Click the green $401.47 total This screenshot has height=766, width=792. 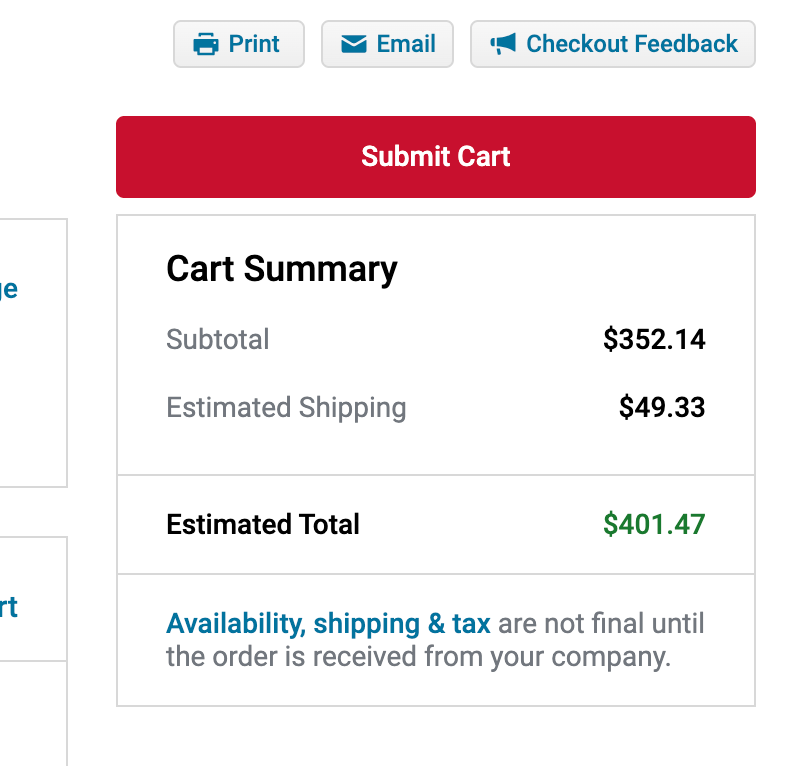tap(654, 524)
